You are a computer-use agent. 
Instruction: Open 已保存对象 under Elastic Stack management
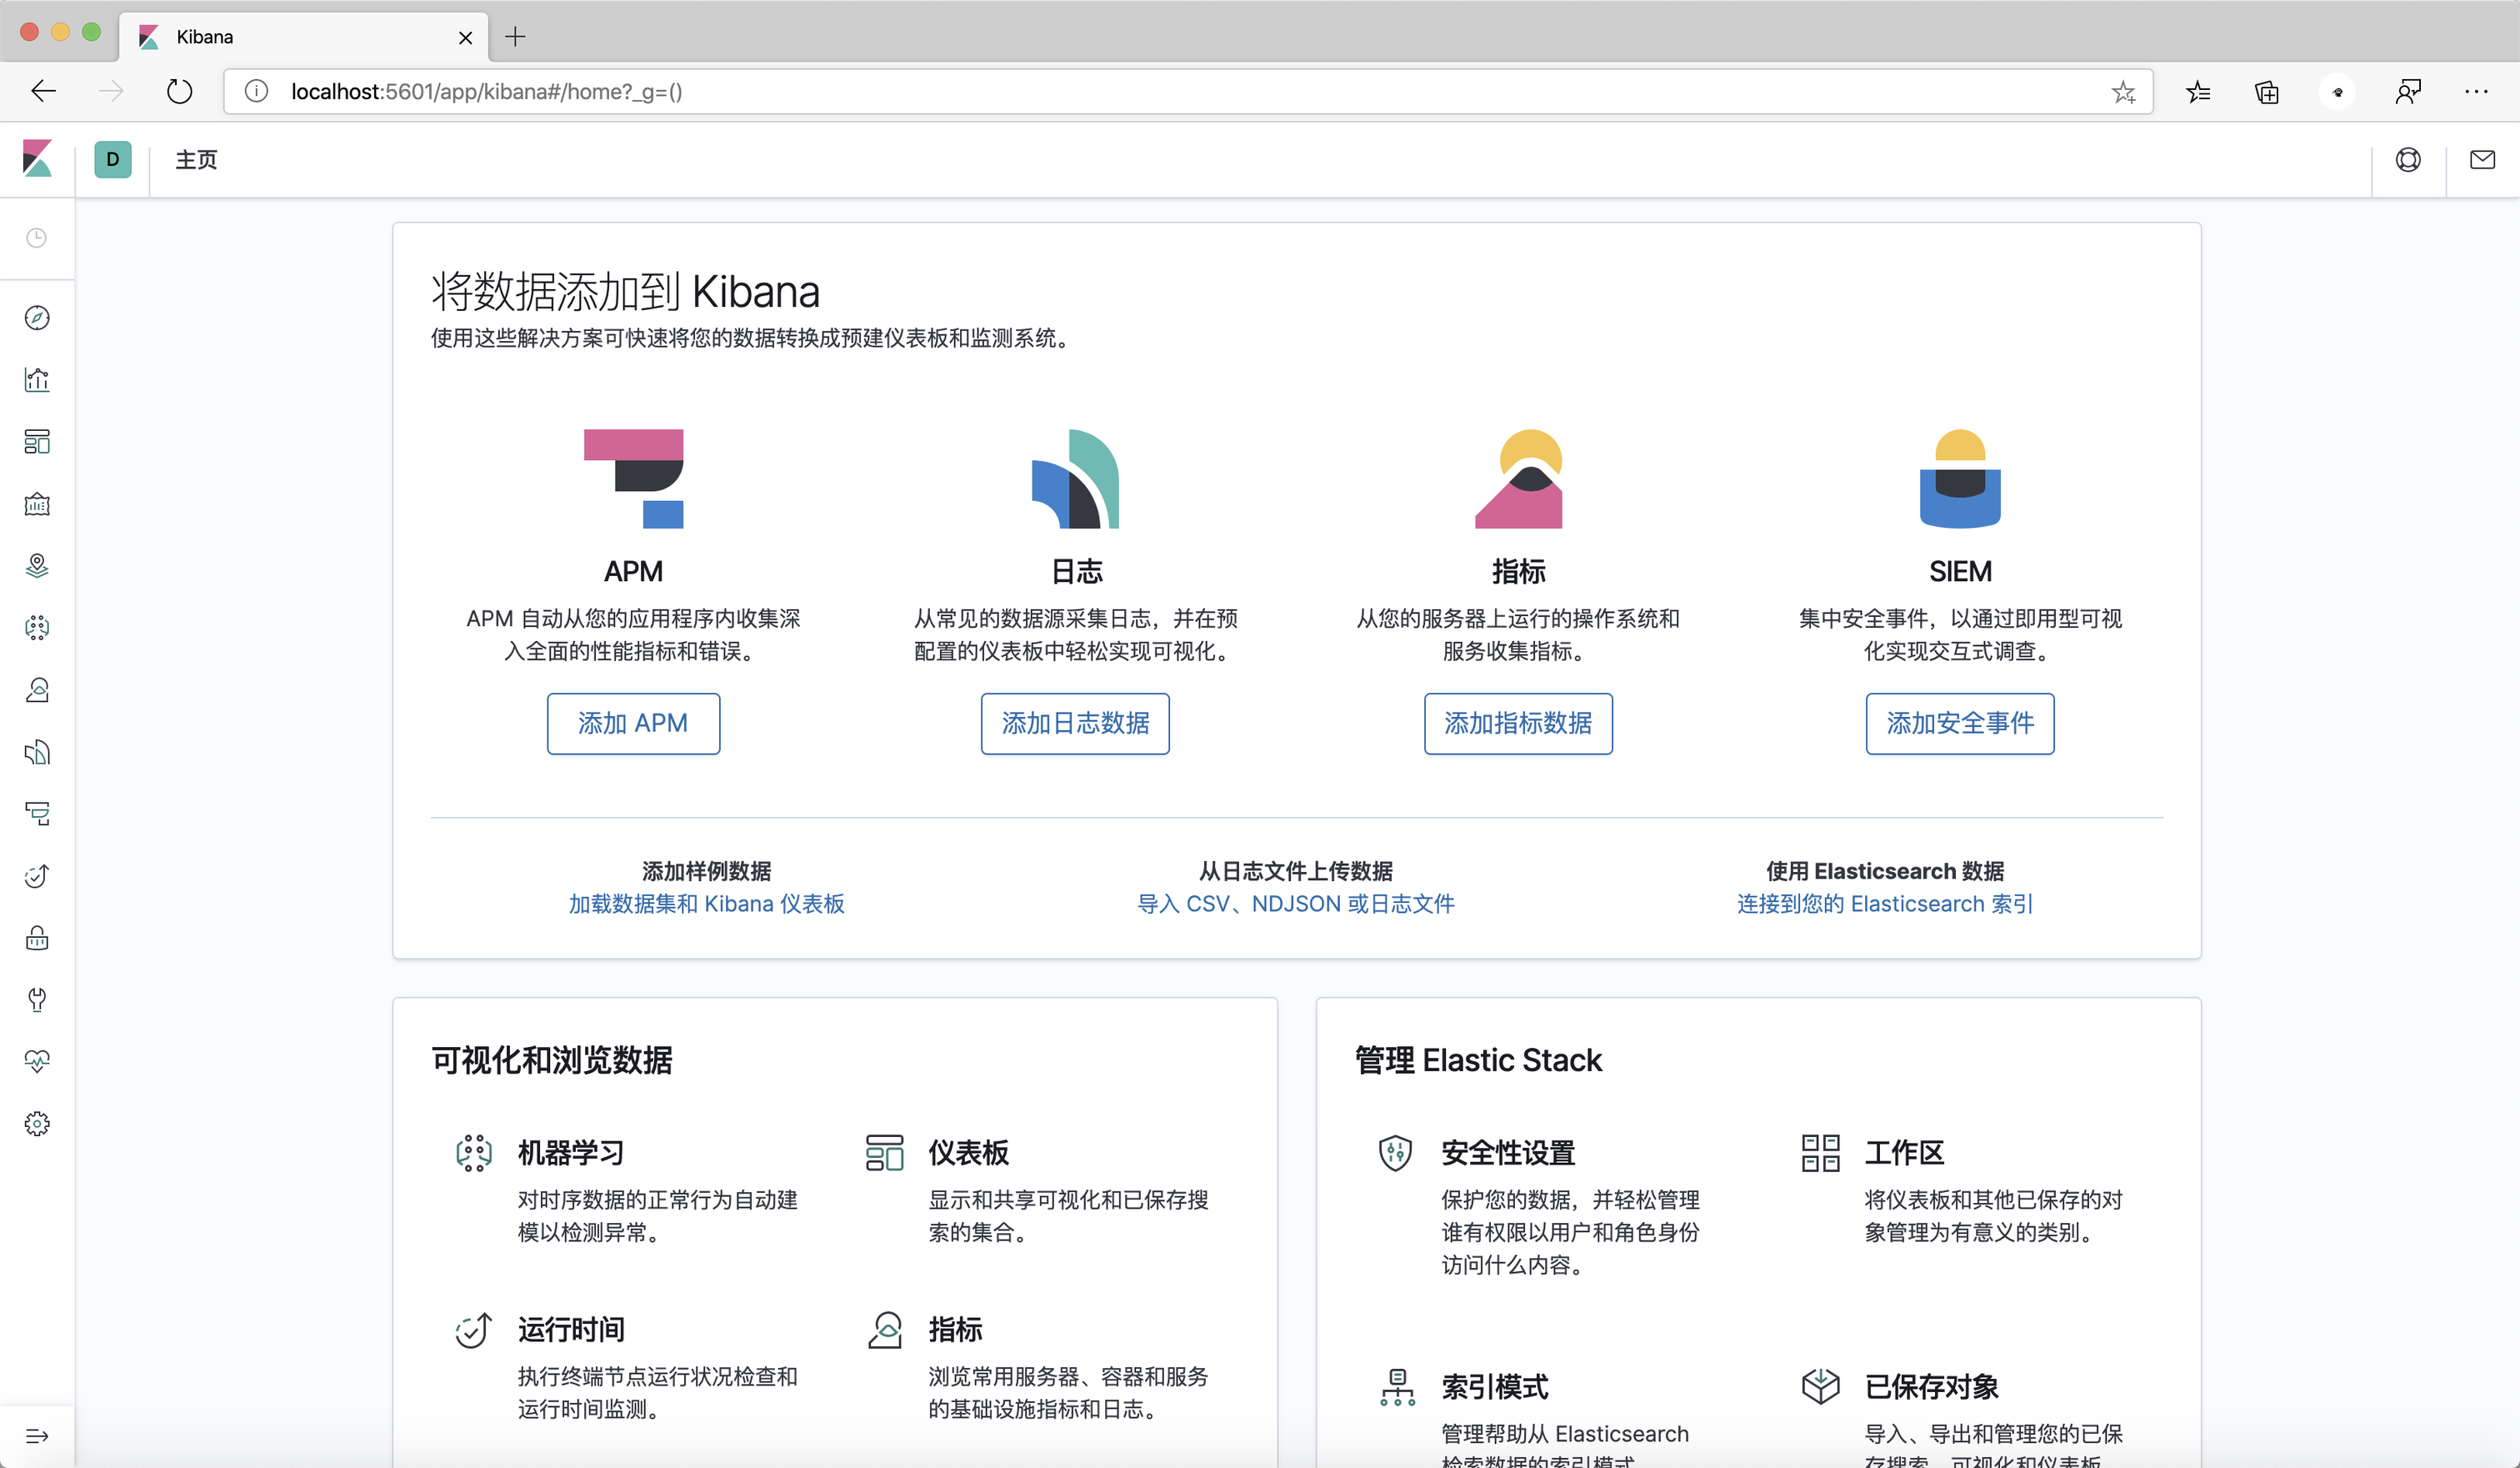coord(1931,1387)
